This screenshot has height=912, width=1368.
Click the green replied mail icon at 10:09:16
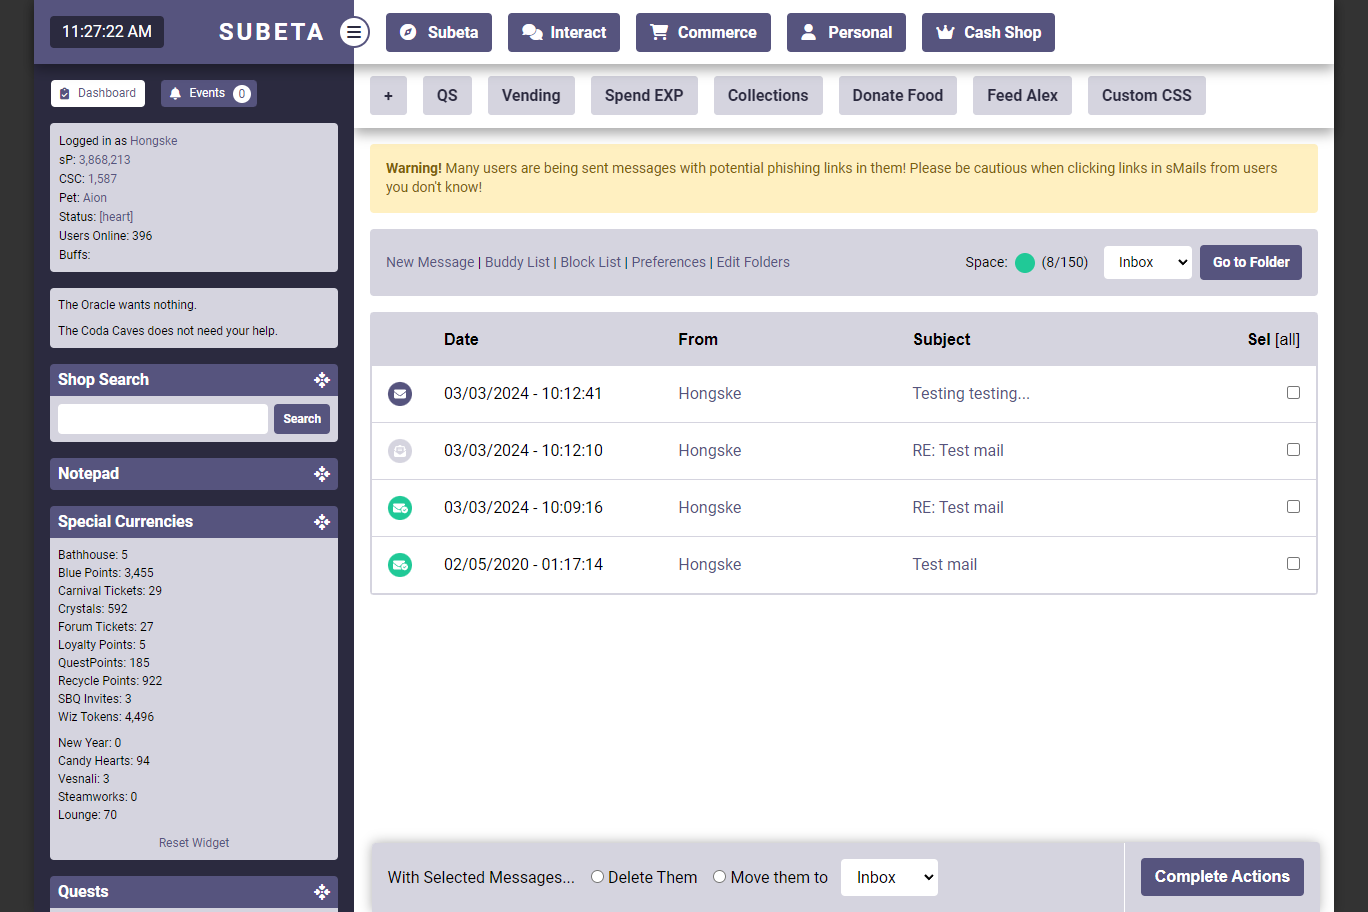(x=400, y=508)
